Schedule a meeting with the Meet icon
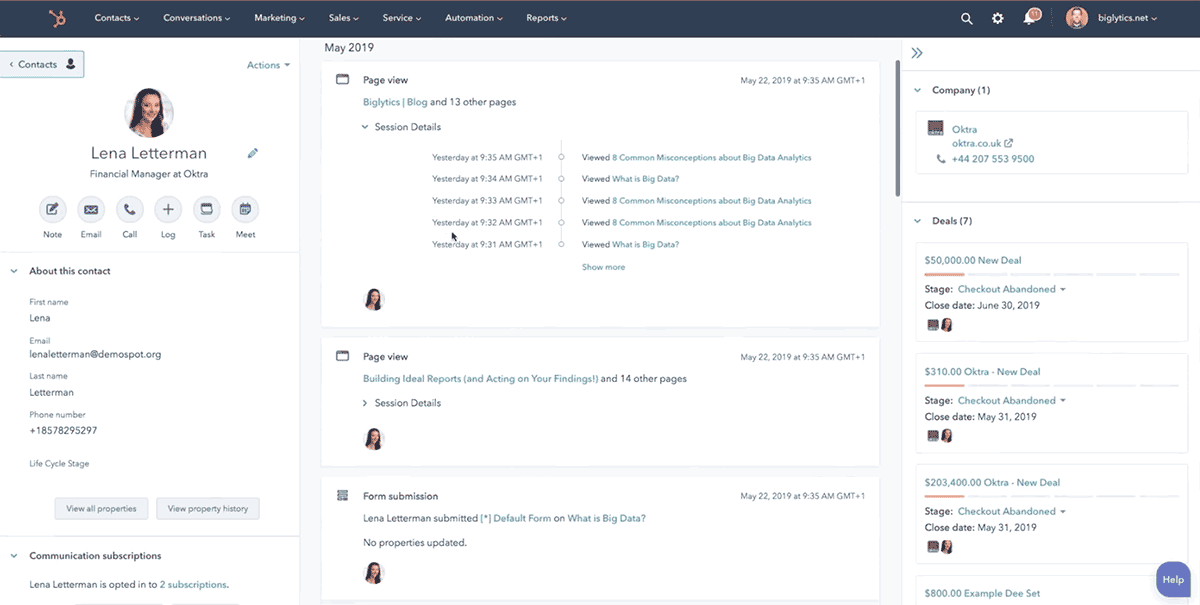Image resolution: width=1200 pixels, height=605 pixels. click(245, 210)
